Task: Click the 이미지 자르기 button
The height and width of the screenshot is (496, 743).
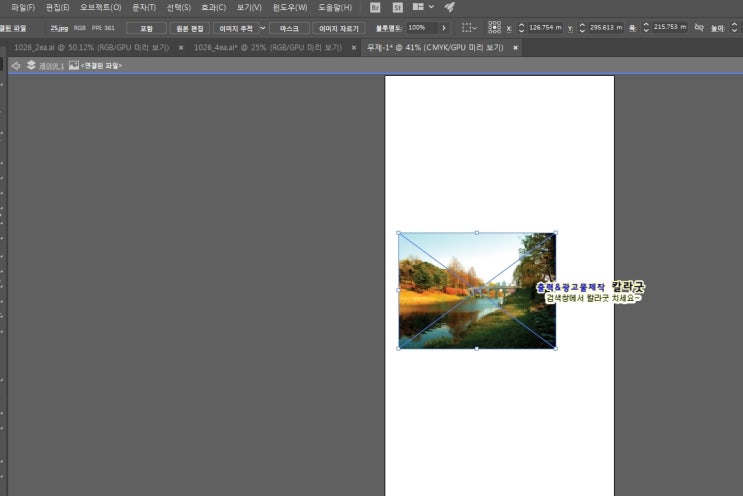Action: [x=338, y=28]
